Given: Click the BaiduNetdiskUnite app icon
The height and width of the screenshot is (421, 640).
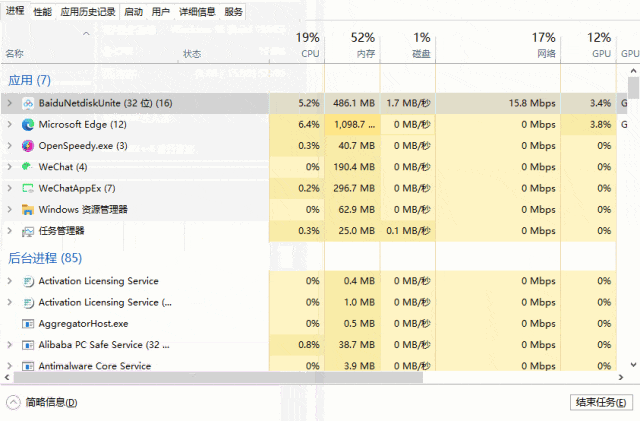Looking at the screenshot, I should pyautogui.click(x=28, y=104).
